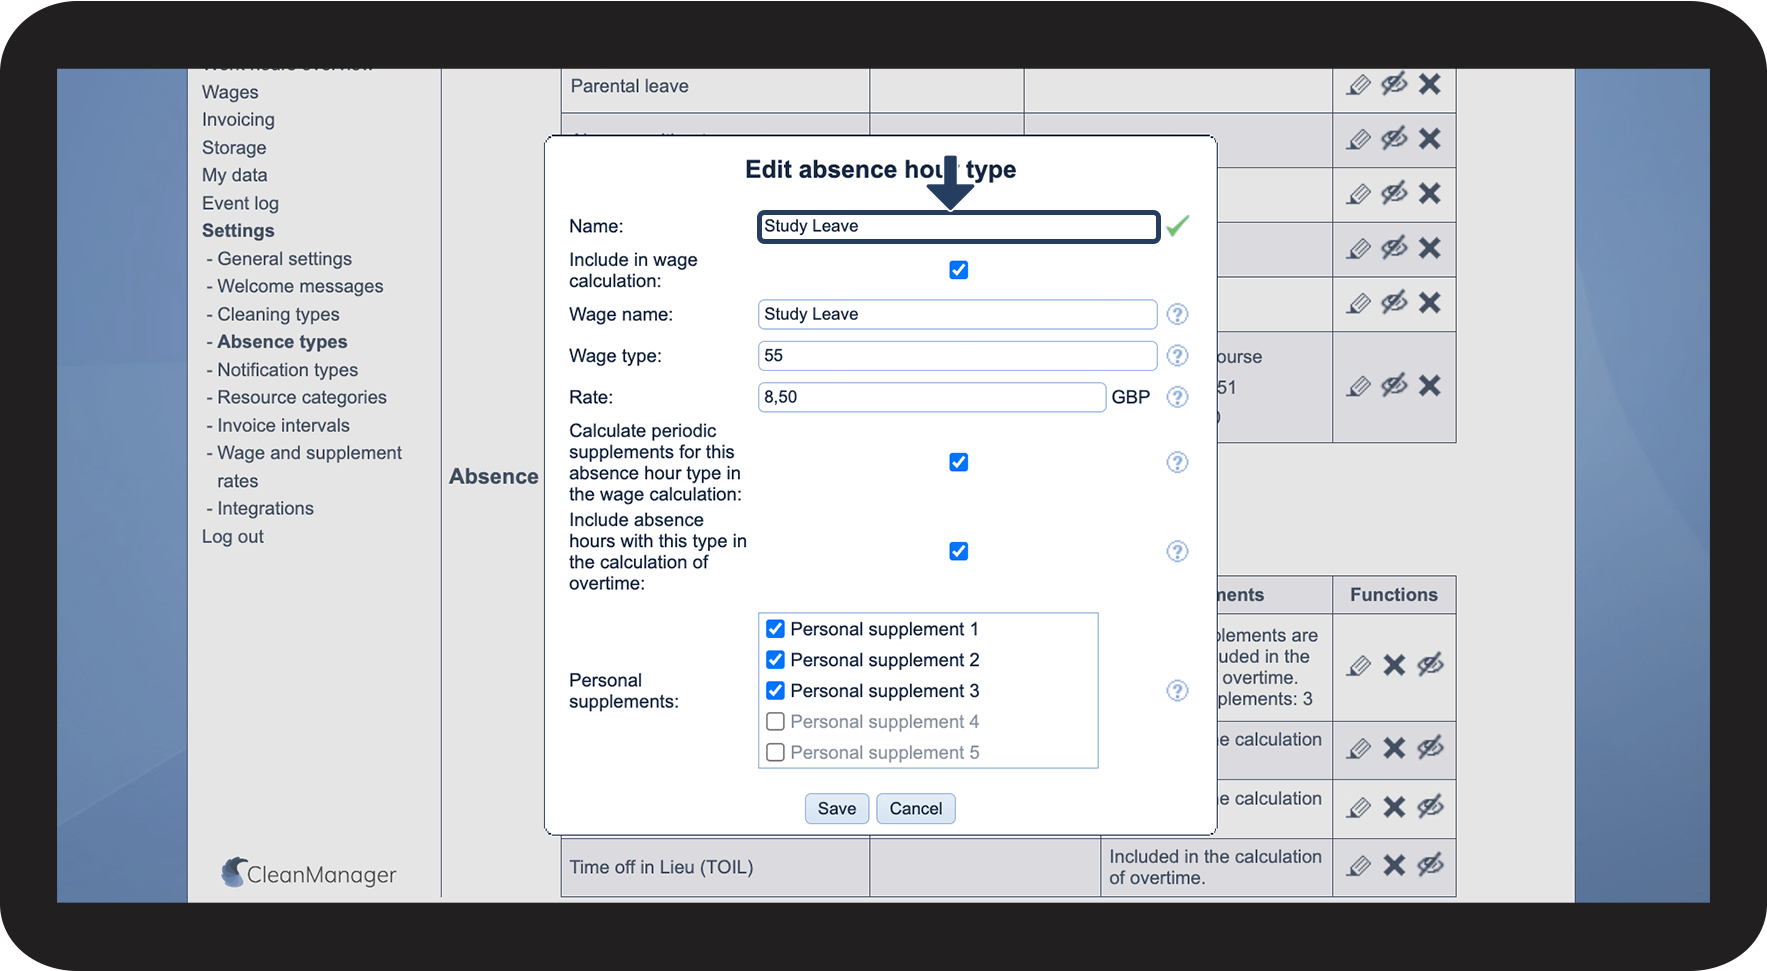Uncheck Include in wage calculation
Image resolution: width=1767 pixels, height=971 pixels.
[958, 270]
